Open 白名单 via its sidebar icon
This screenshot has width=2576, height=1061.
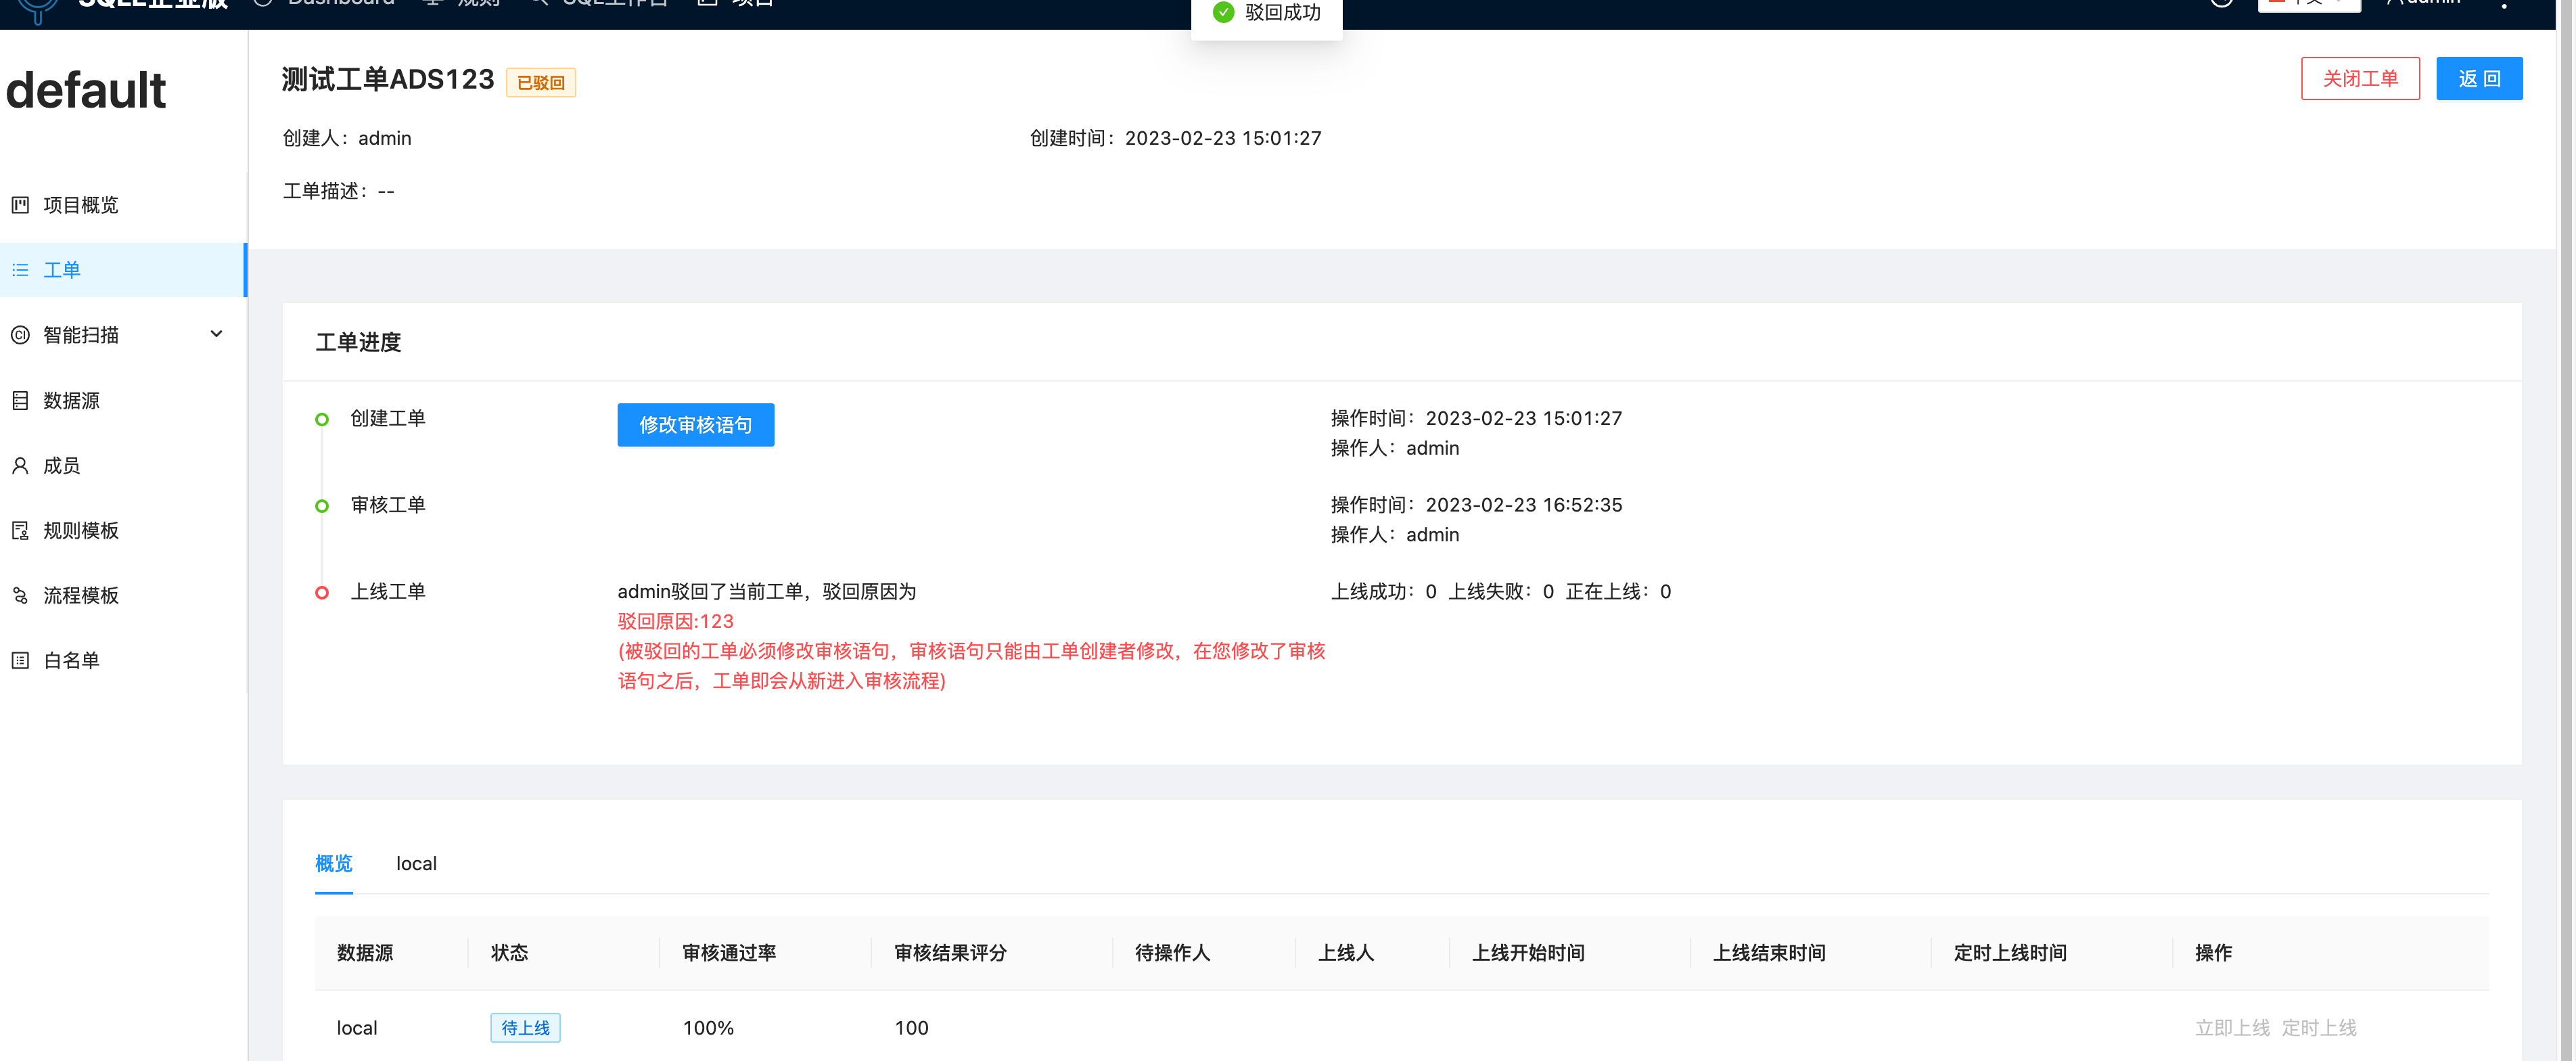tap(21, 660)
